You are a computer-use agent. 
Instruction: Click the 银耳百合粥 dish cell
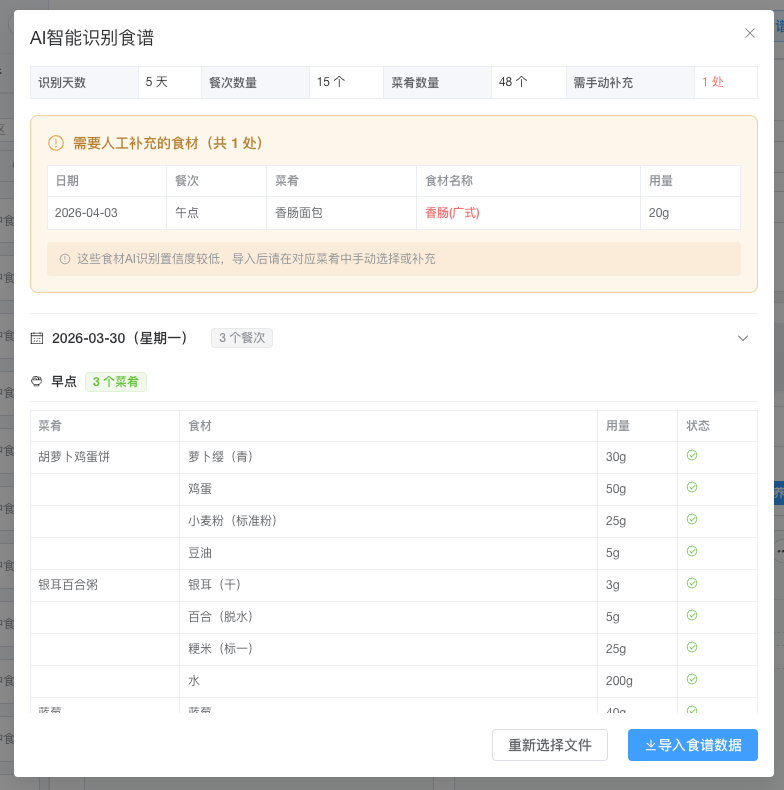coord(105,585)
